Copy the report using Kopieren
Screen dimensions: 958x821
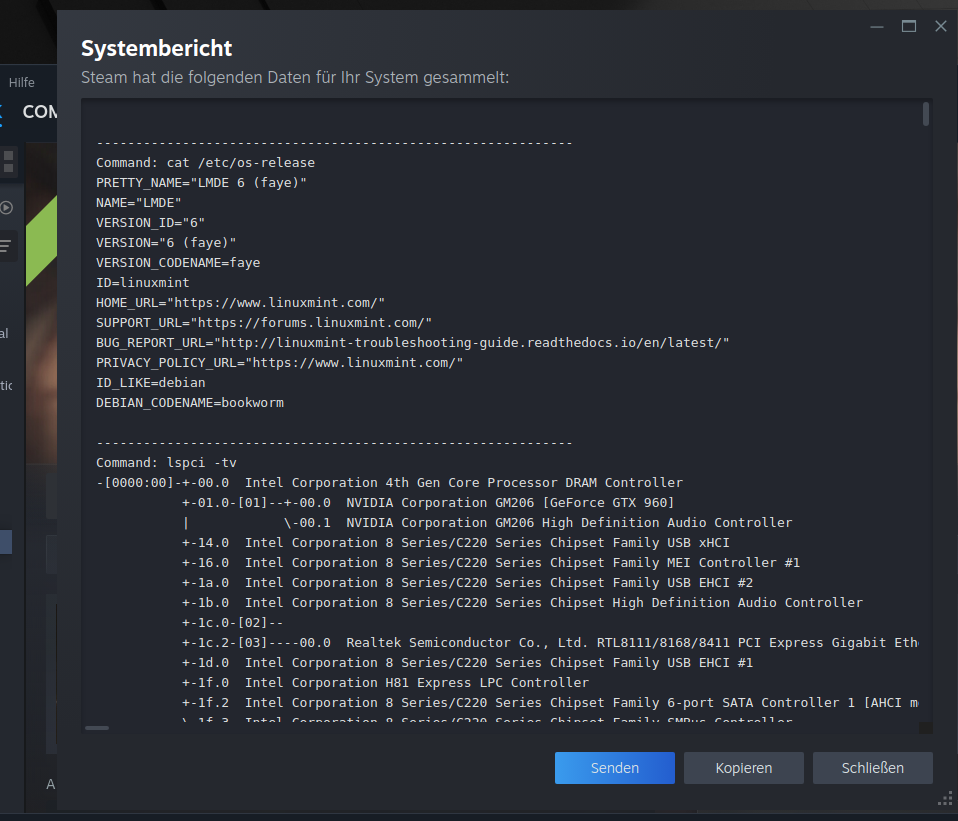[743, 767]
